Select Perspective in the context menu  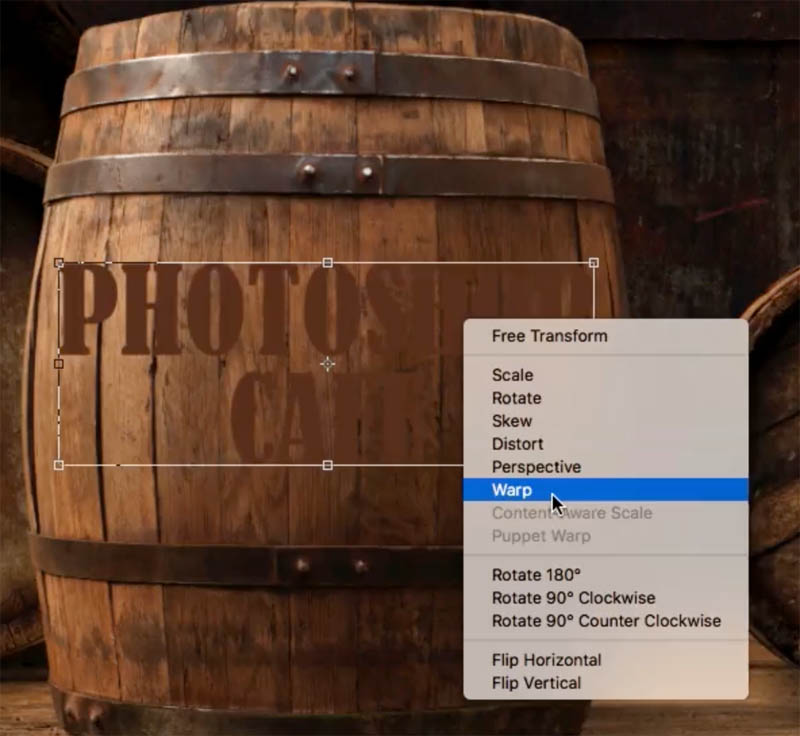click(x=535, y=467)
